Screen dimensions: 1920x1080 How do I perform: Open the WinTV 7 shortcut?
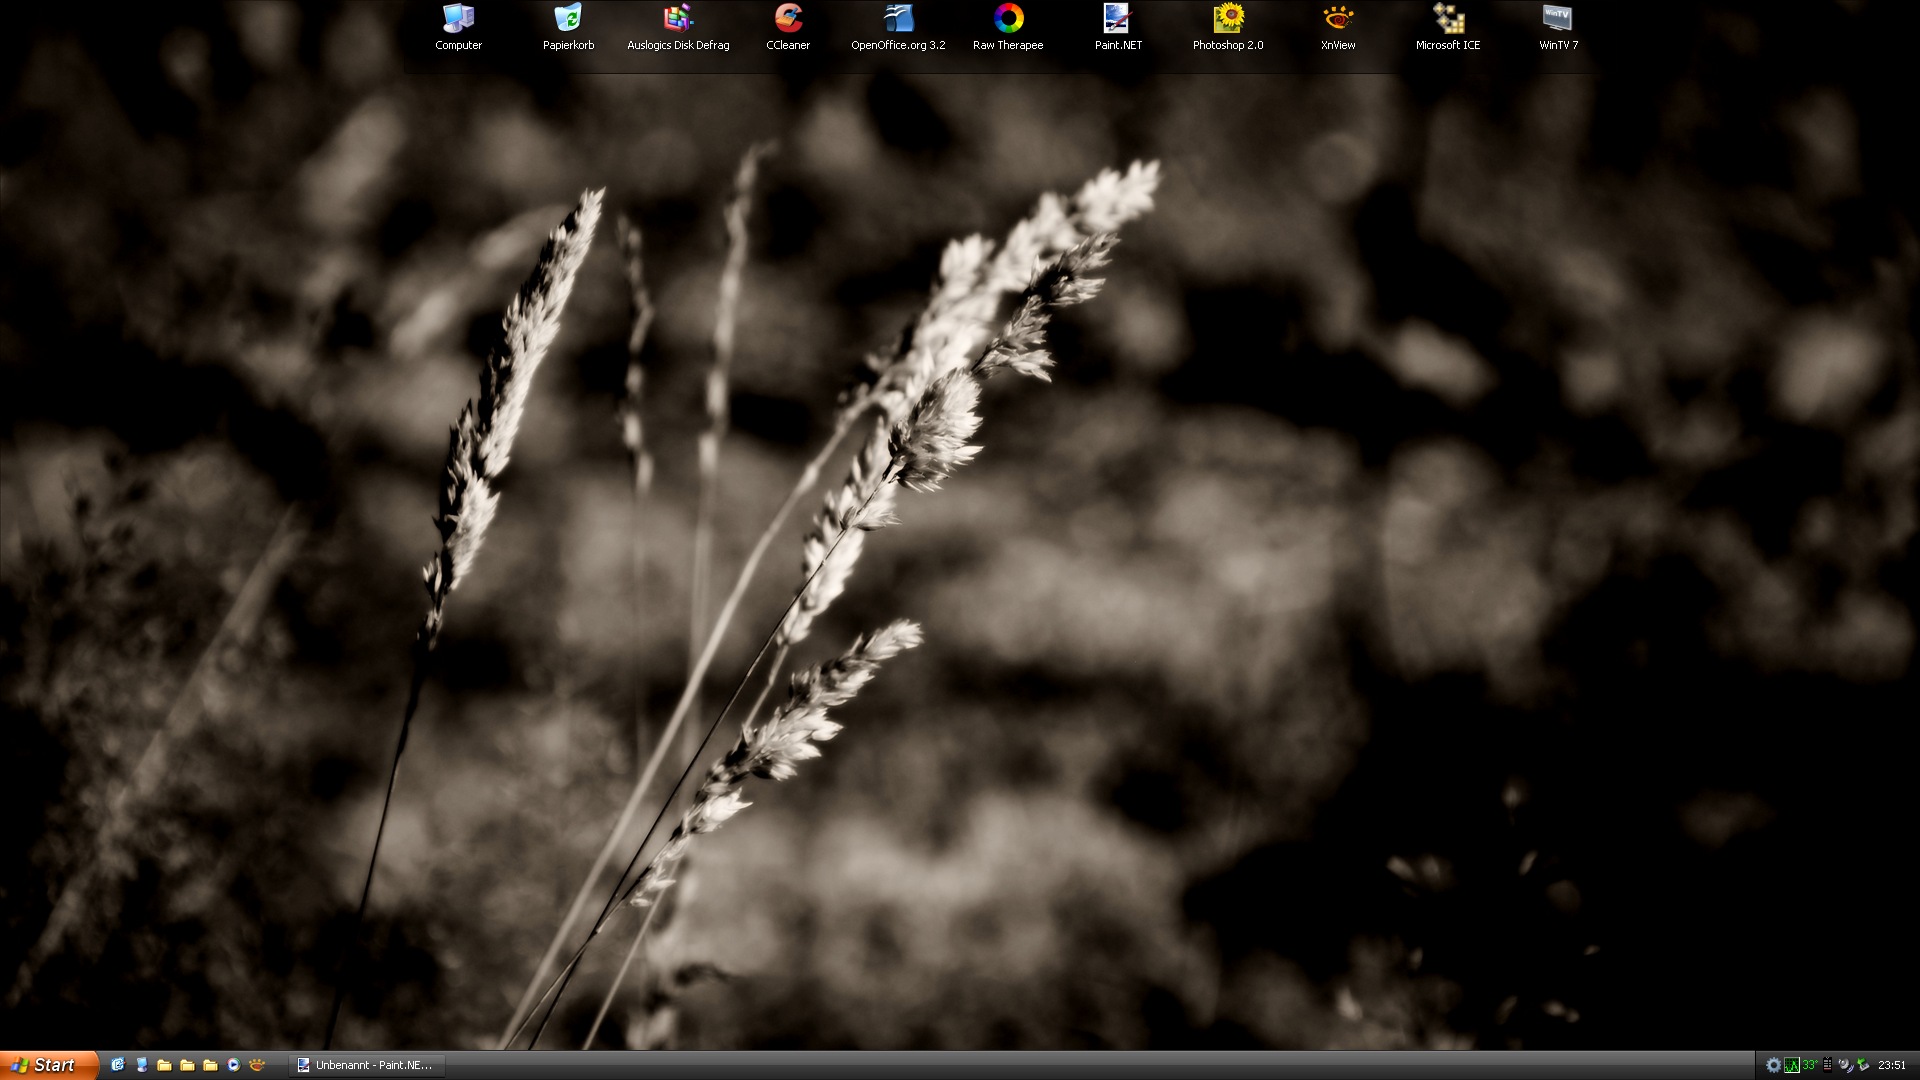1558,19
